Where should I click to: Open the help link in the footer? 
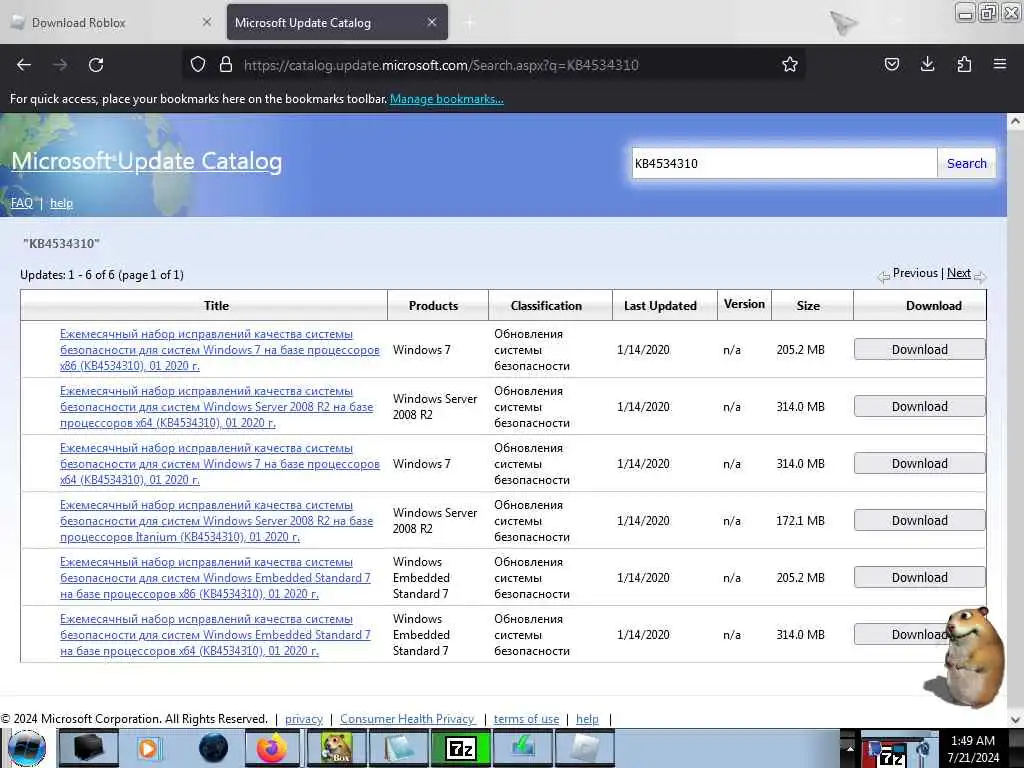pyautogui.click(x=587, y=718)
